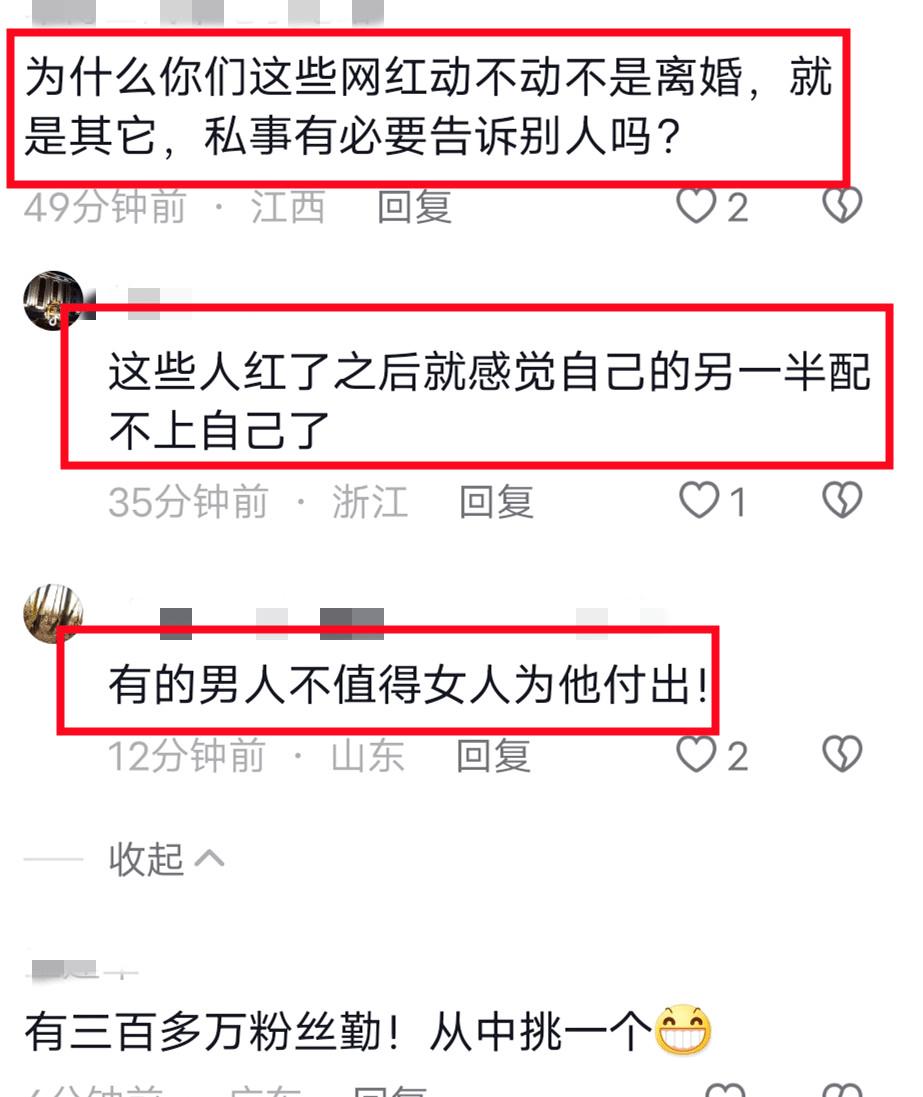Screen dimensions: 923x1097
Task: Click 回复 under the Zhejiang comment
Action: 497,502
